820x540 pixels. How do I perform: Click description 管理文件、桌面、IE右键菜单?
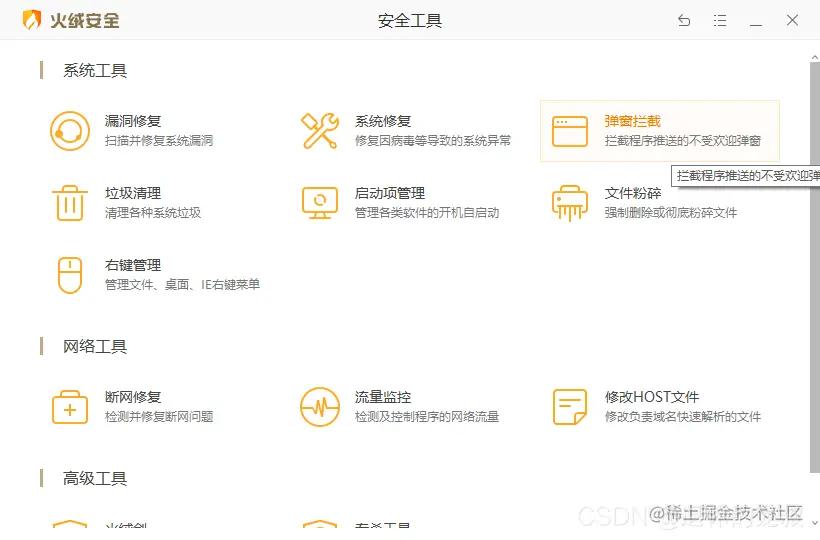tap(182, 285)
